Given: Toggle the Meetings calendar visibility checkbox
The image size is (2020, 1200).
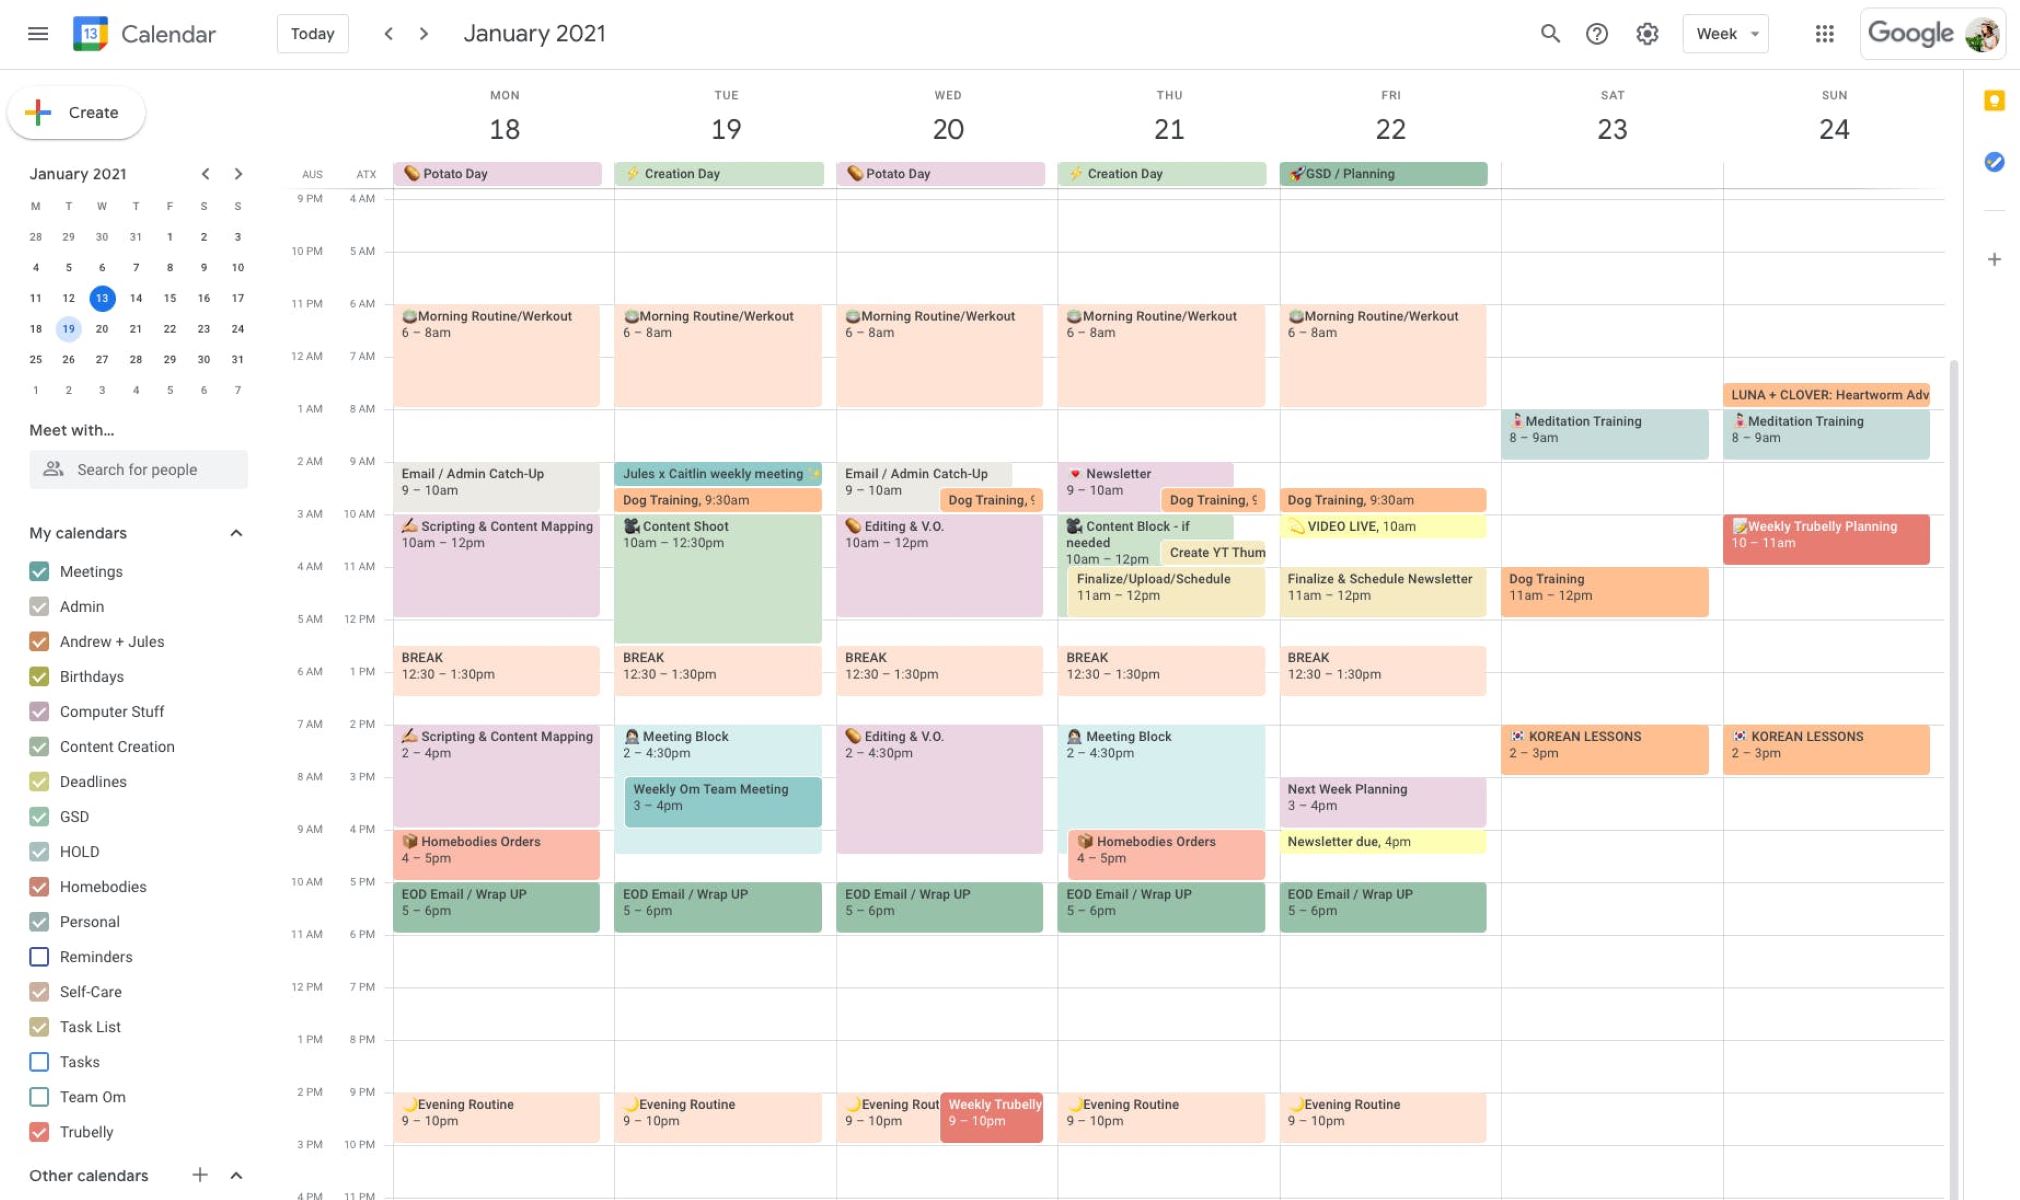Looking at the screenshot, I should tap(39, 570).
